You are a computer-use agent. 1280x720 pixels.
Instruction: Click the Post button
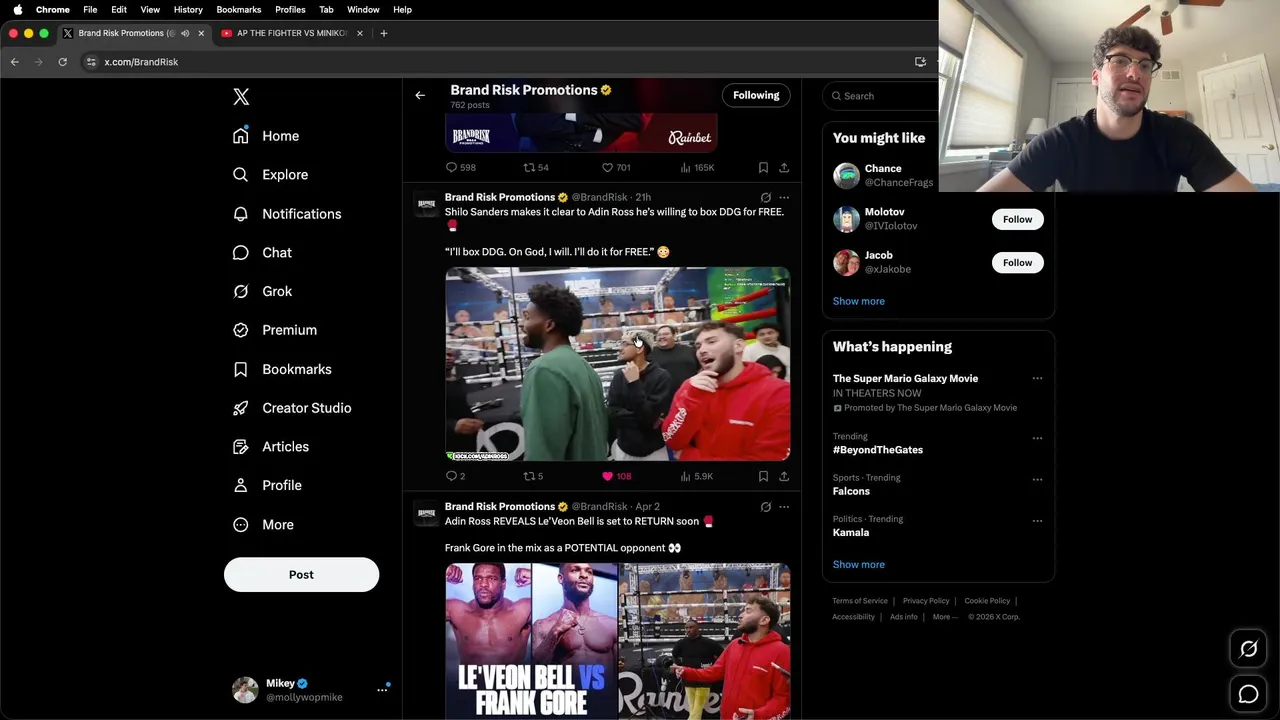click(301, 575)
